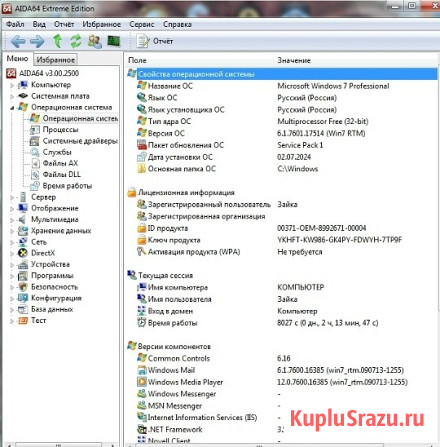Open the Избранное menu in menu bar

[102, 24]
